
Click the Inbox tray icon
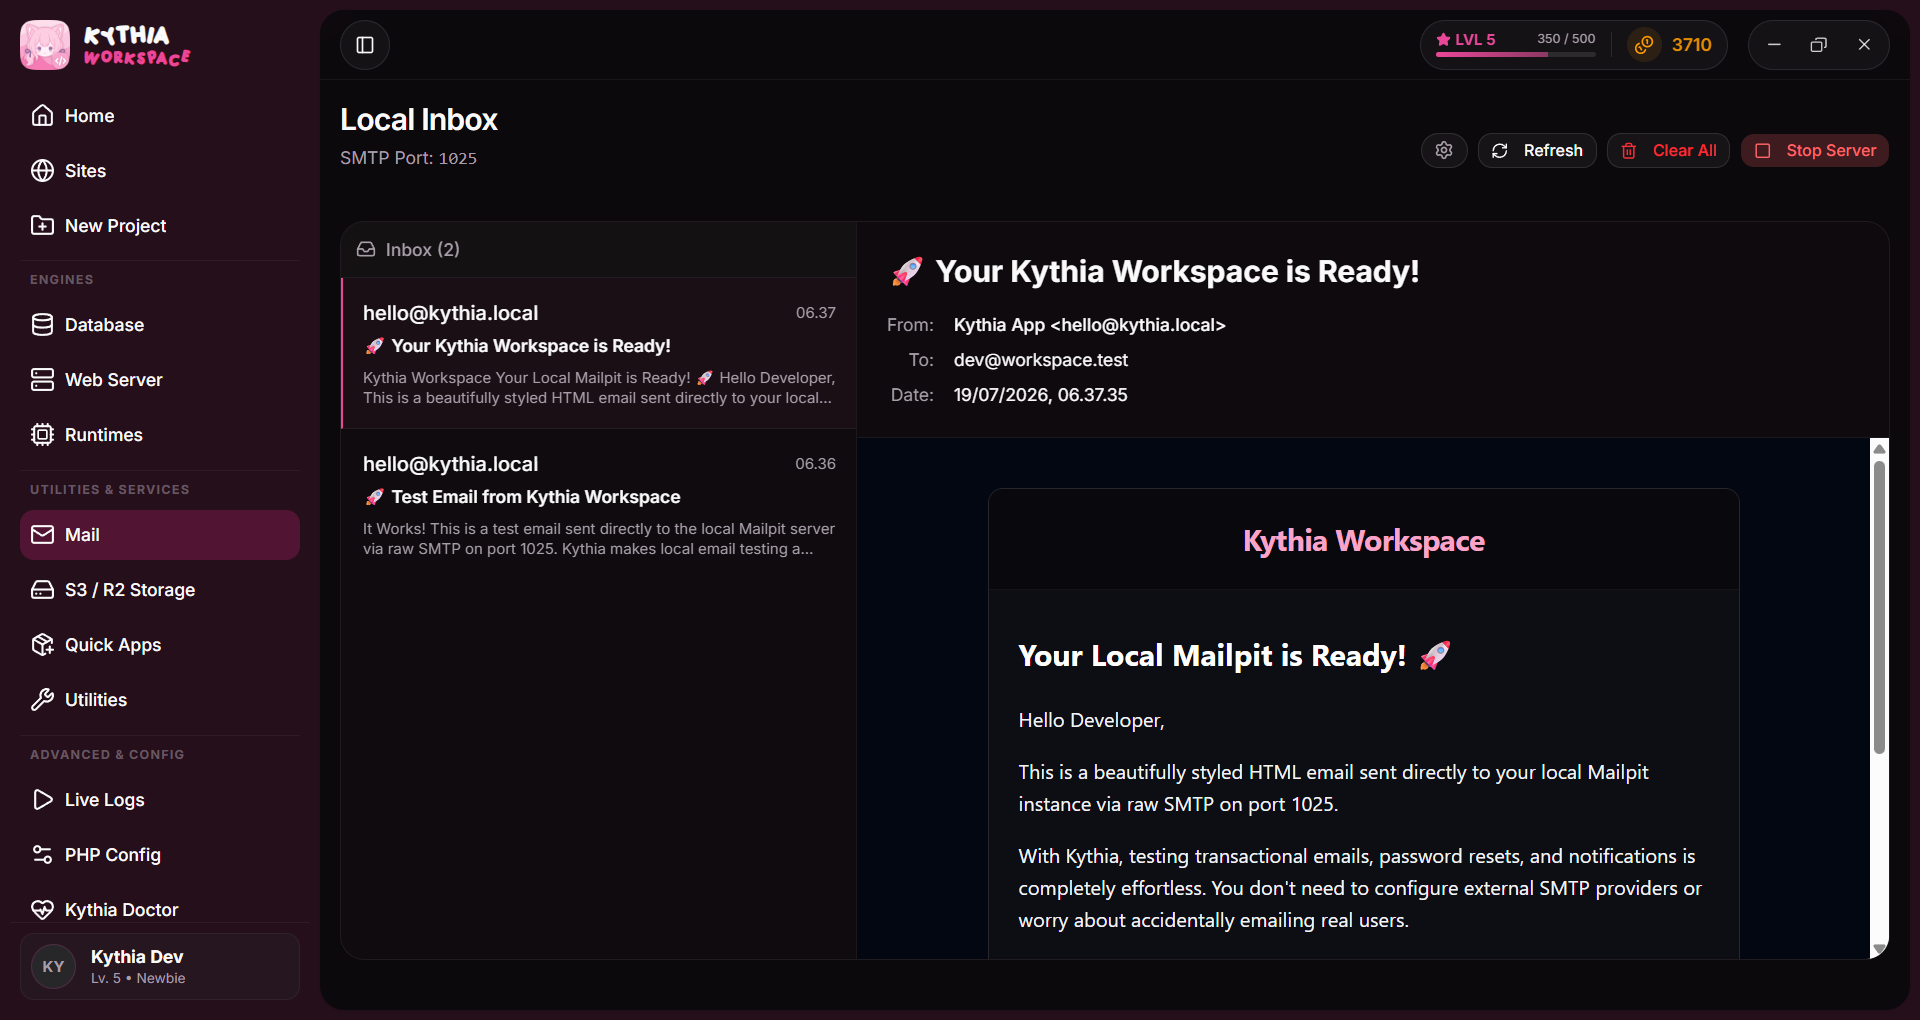point(366,249)
